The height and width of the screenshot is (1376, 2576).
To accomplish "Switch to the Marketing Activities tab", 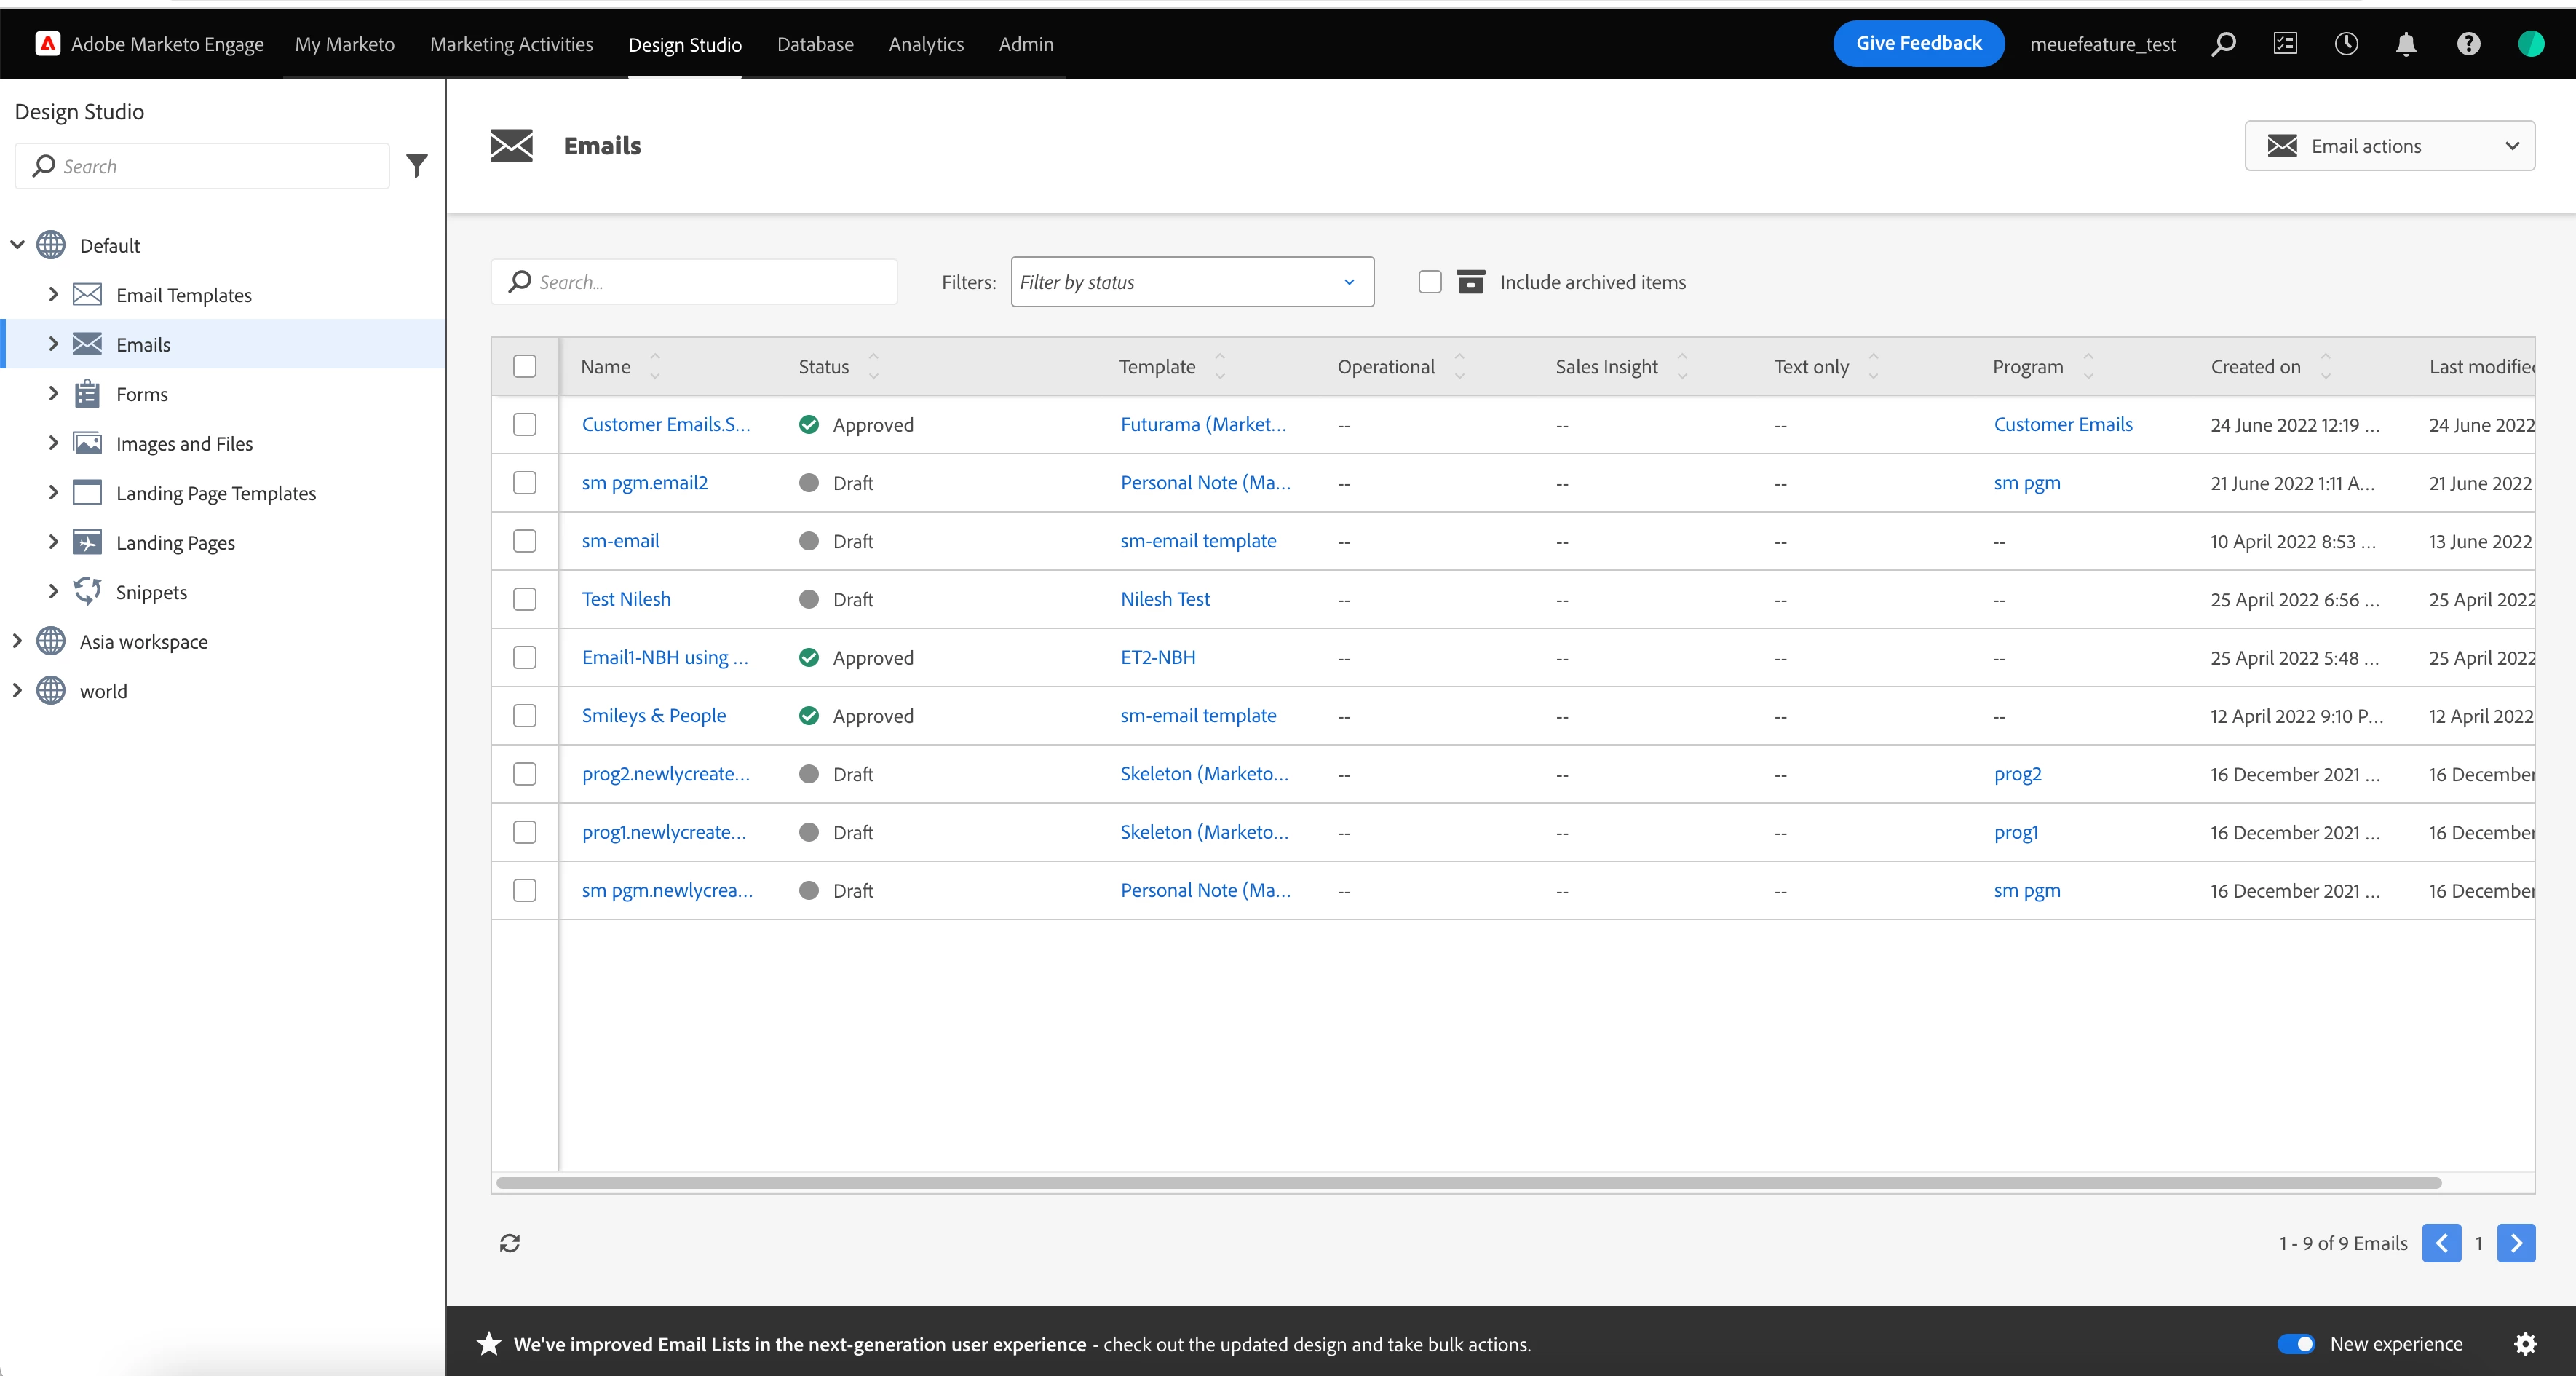I will [511, 44].
